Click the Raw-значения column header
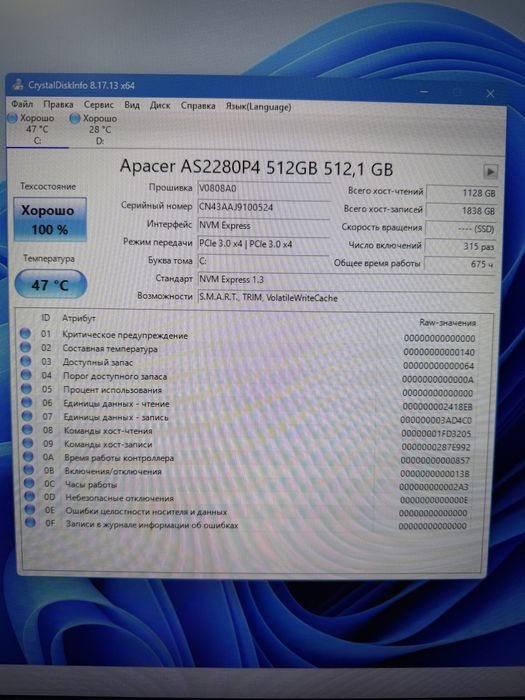The image size is (525, 700). [x=447, y=322]
